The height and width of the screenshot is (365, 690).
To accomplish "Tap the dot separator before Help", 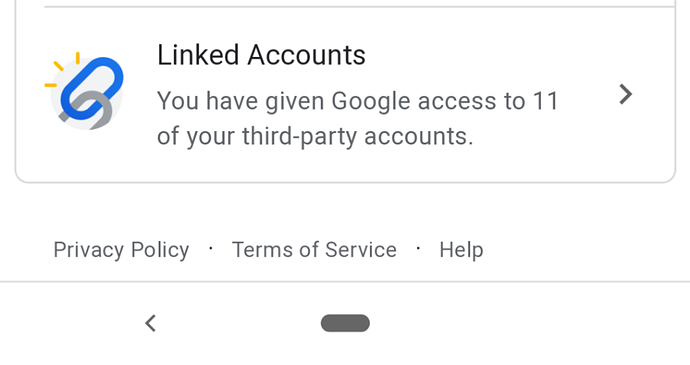I will tap(418, 249).
